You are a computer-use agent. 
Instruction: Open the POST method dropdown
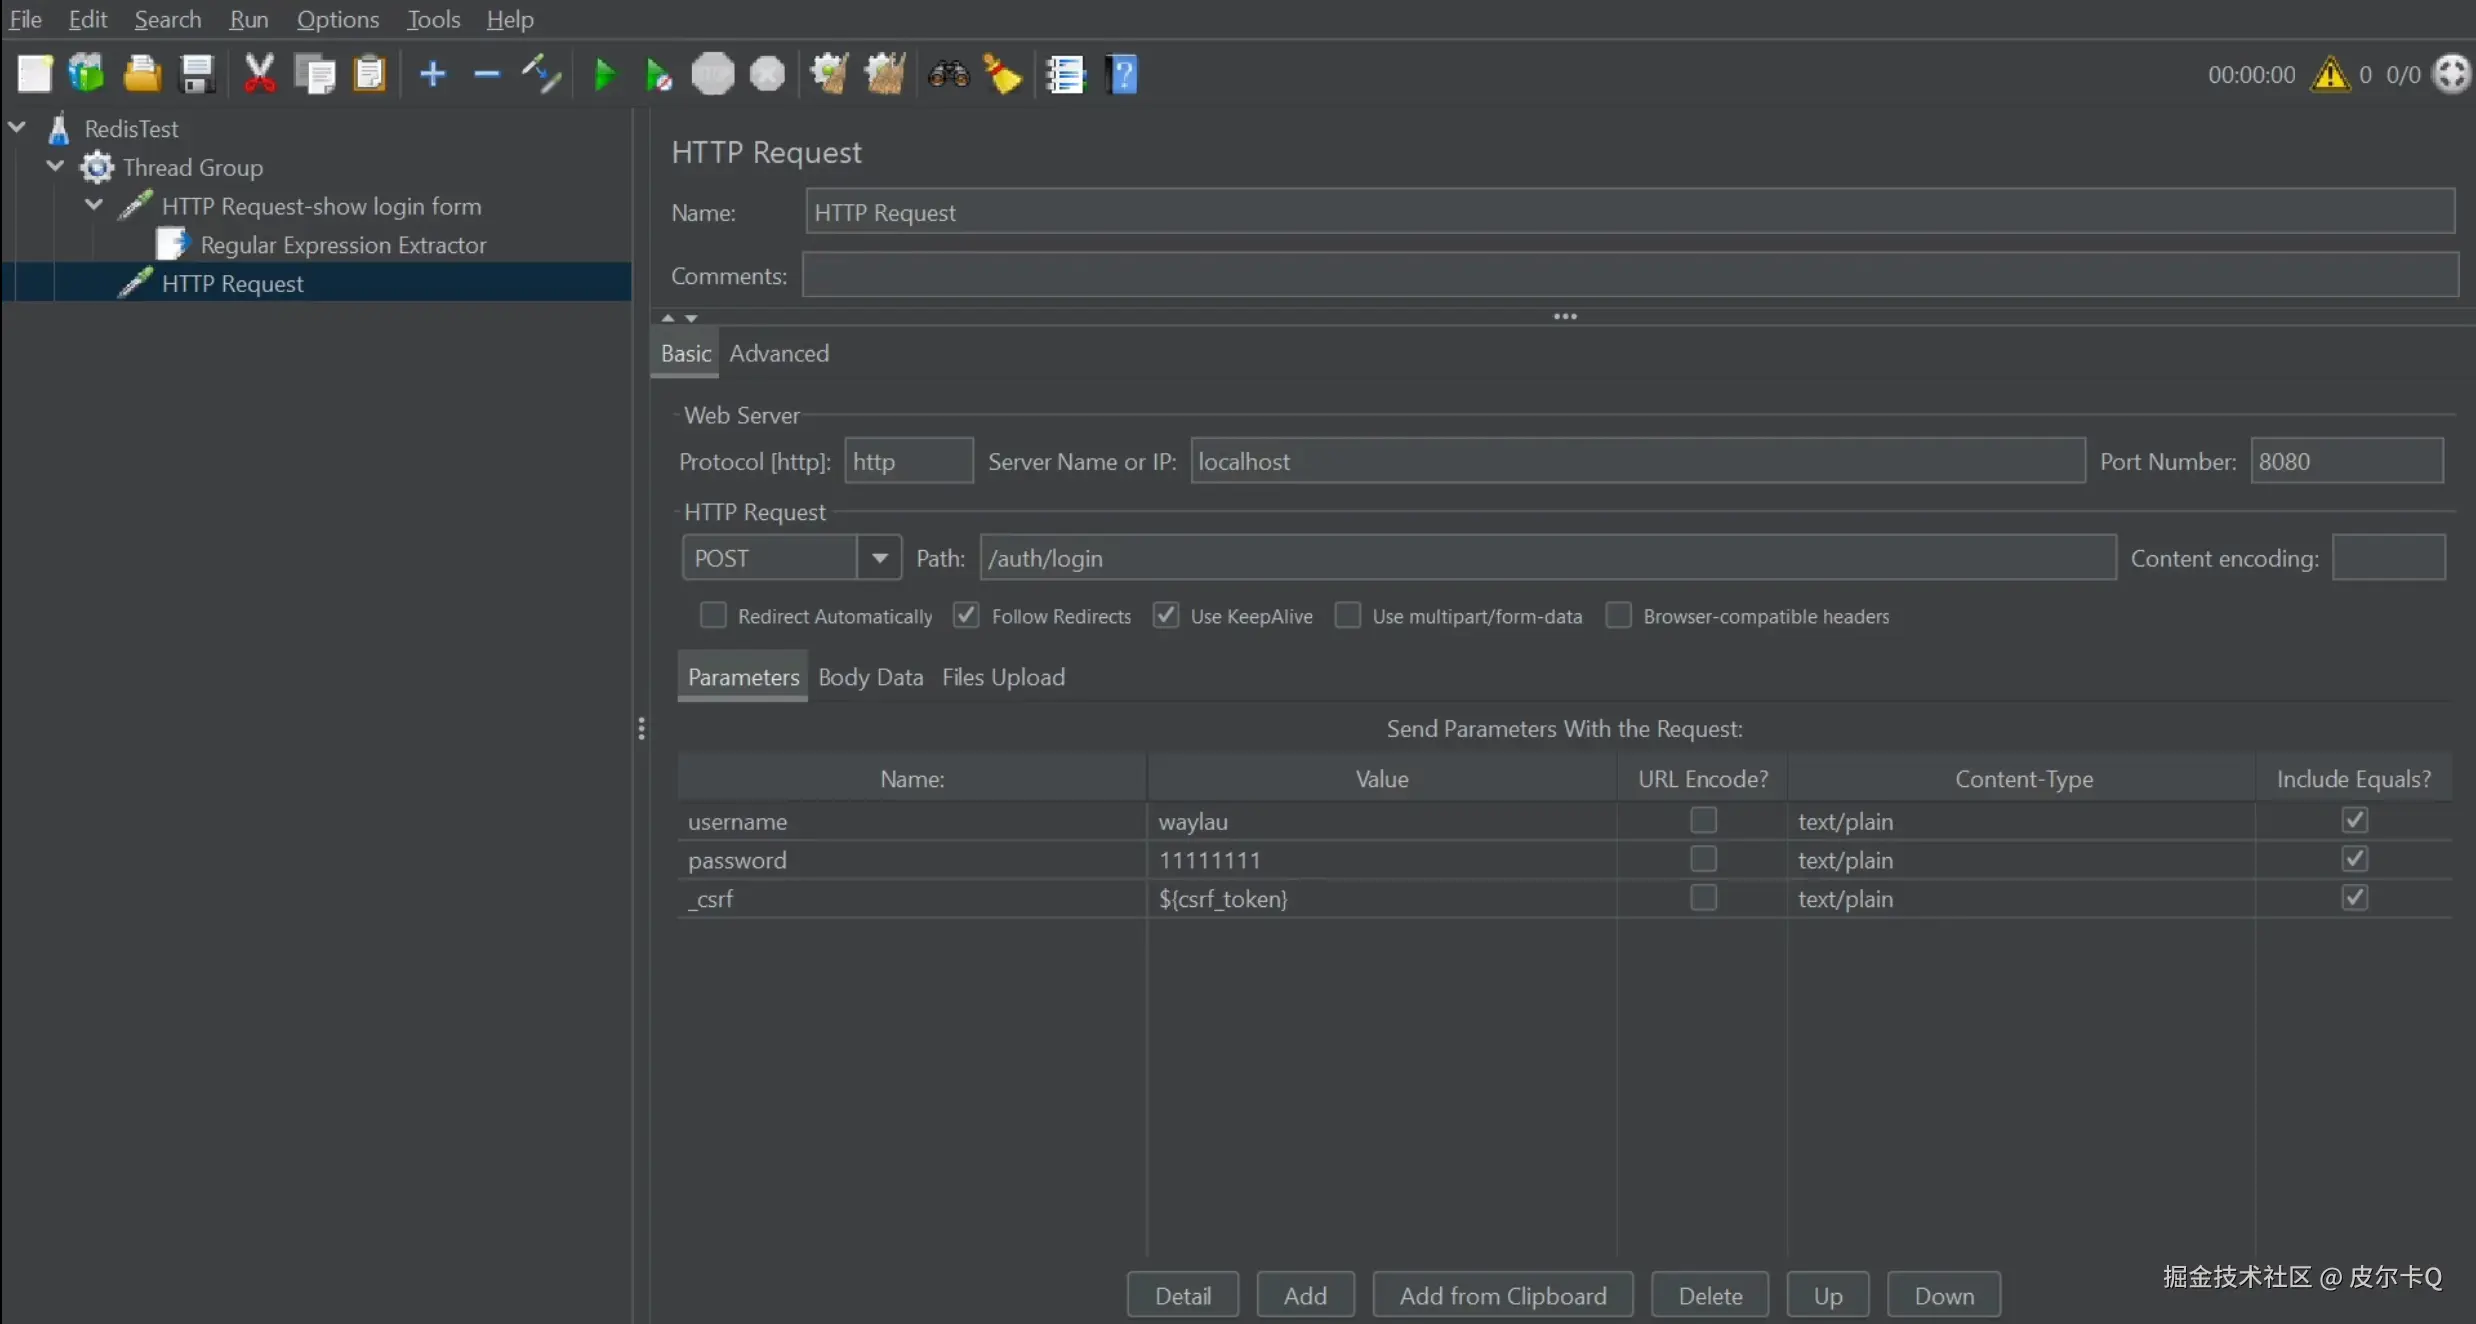click(879, 558)
